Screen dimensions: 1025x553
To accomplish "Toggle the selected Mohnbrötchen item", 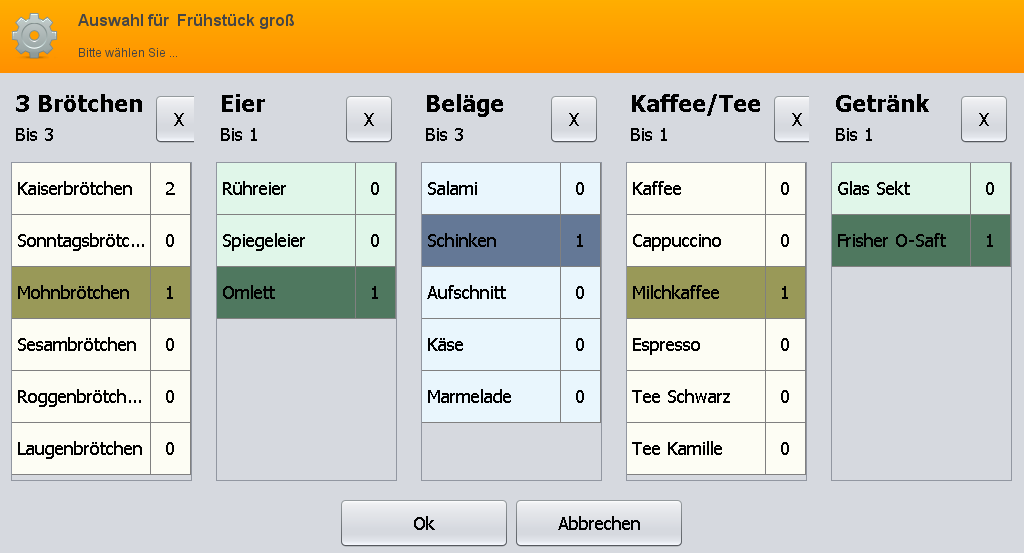I will [101, 293].
